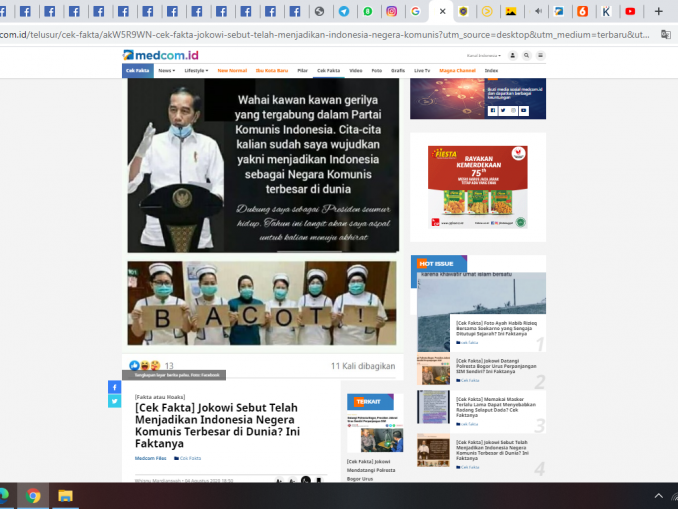
Task: Open the Grafis menu item
Action: coord(398,70)
